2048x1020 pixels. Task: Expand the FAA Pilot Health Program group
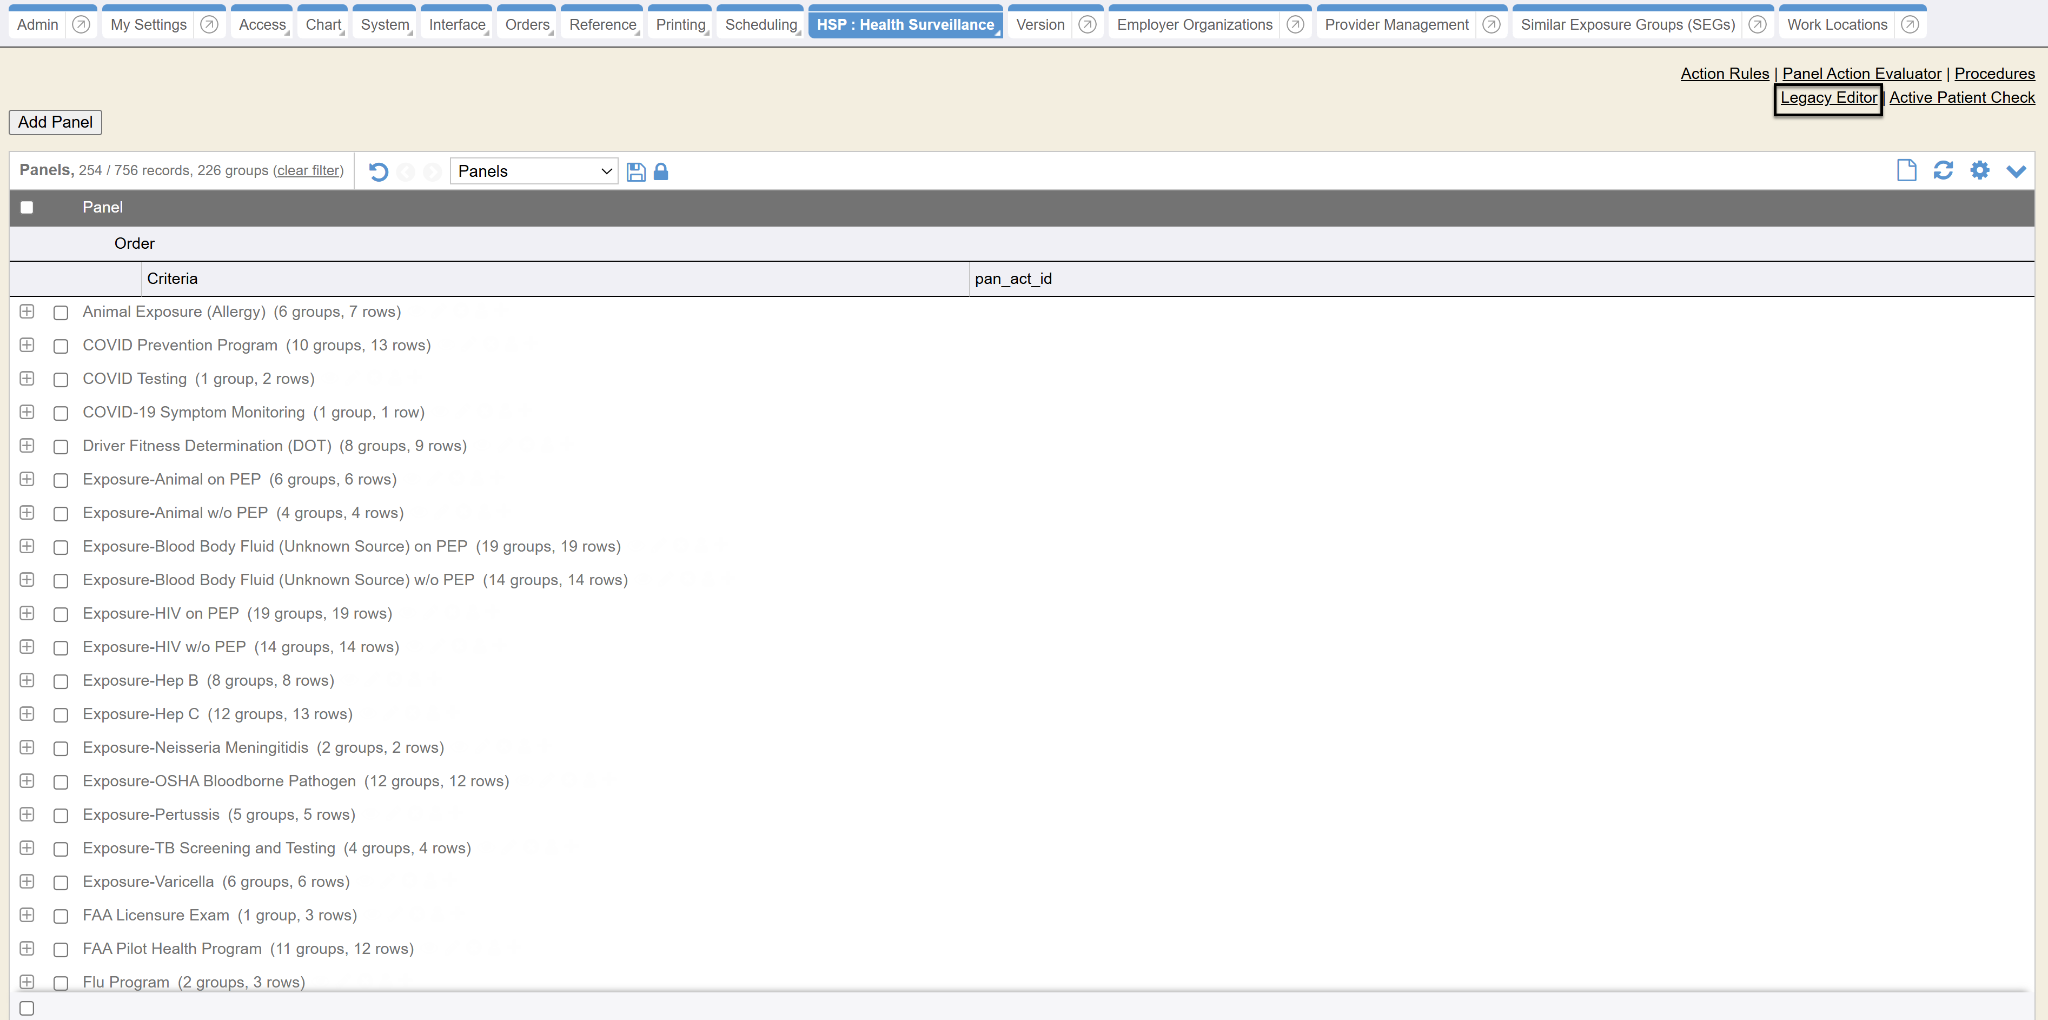point(27,949)
